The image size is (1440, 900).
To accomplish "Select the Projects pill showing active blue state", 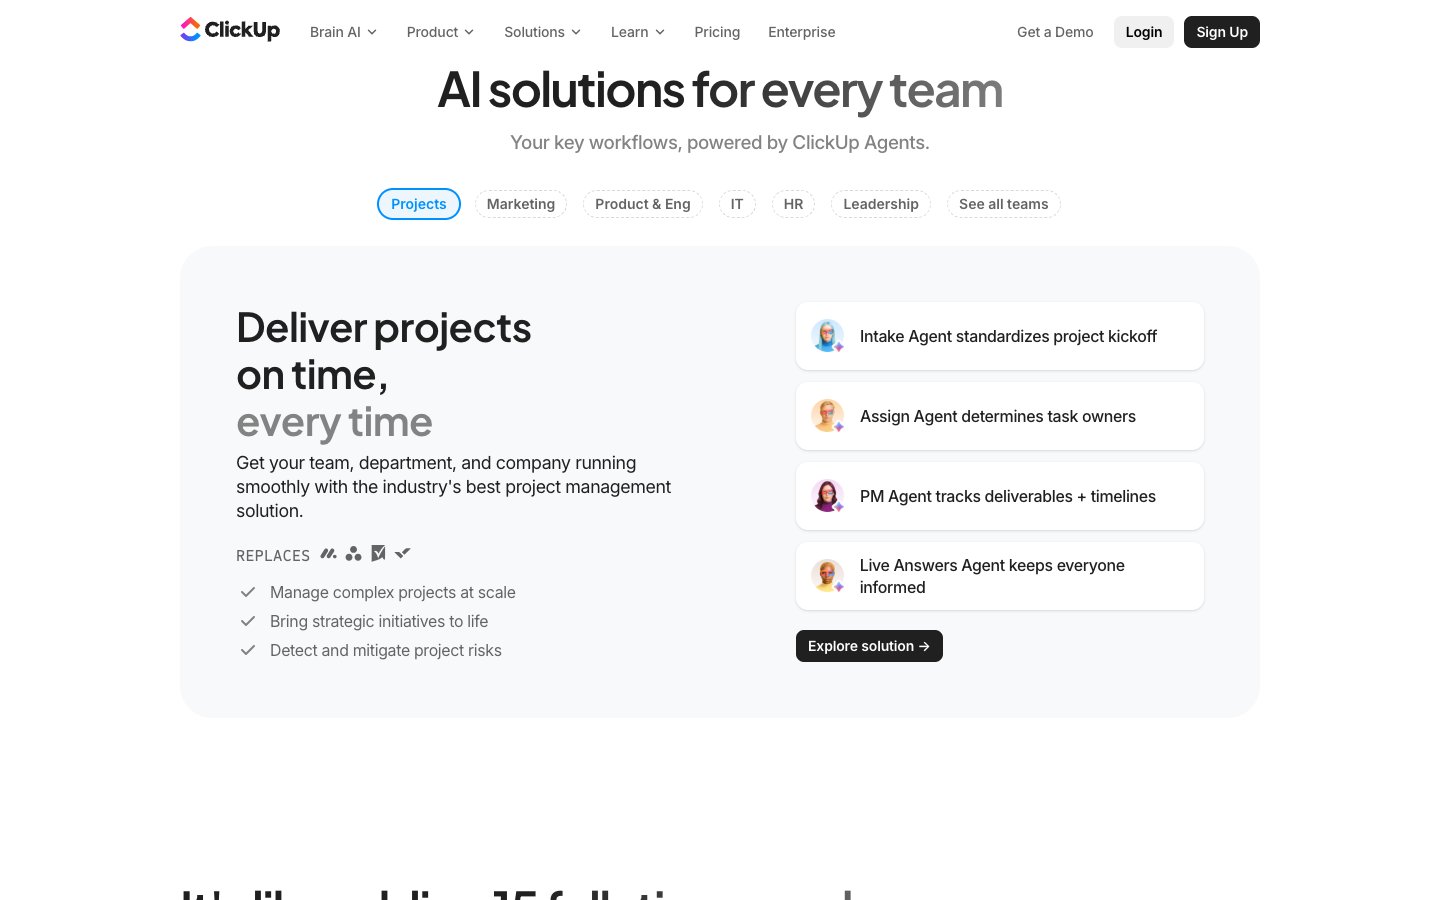I will [418, 204].
